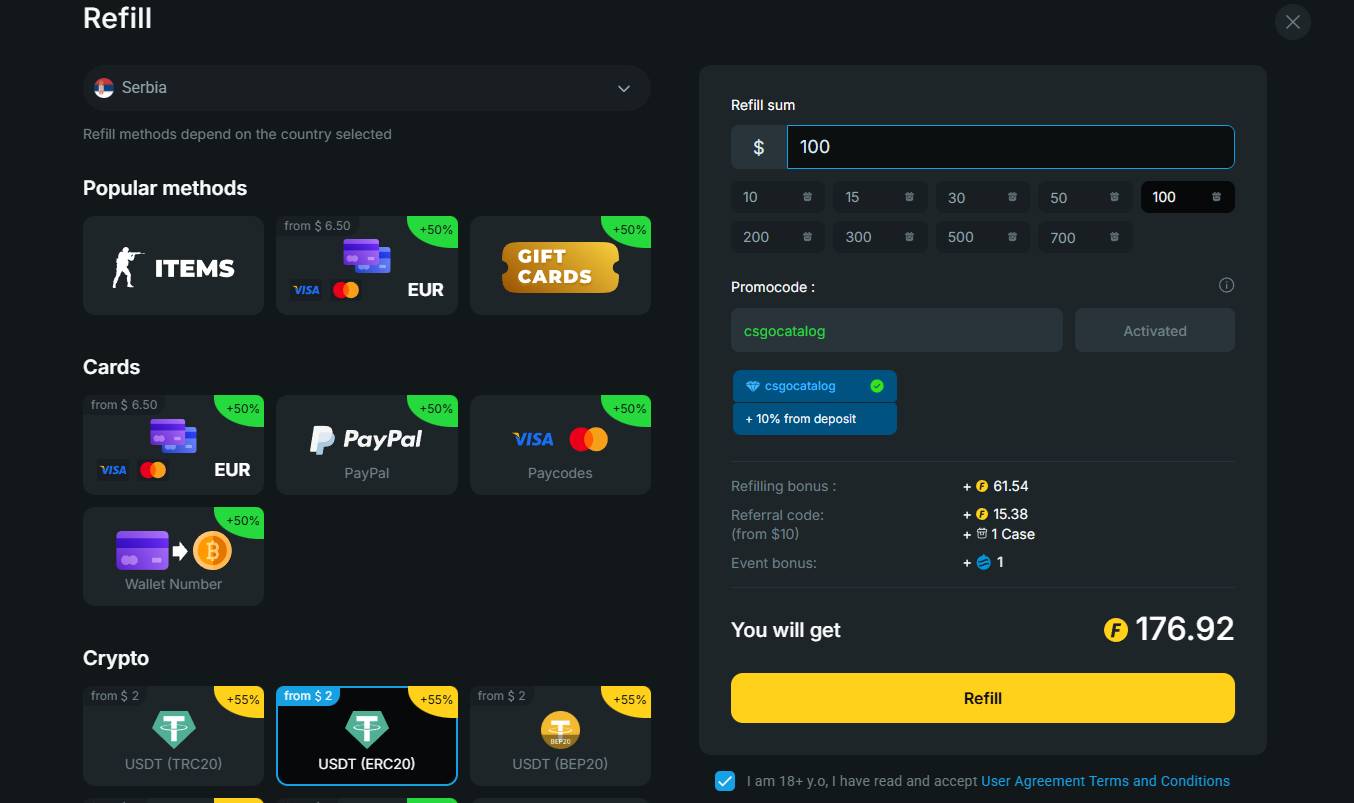This screenshot has height=803, width=1354.
Task: Click the Activated promocode button
Action: tap(1154, 330)
